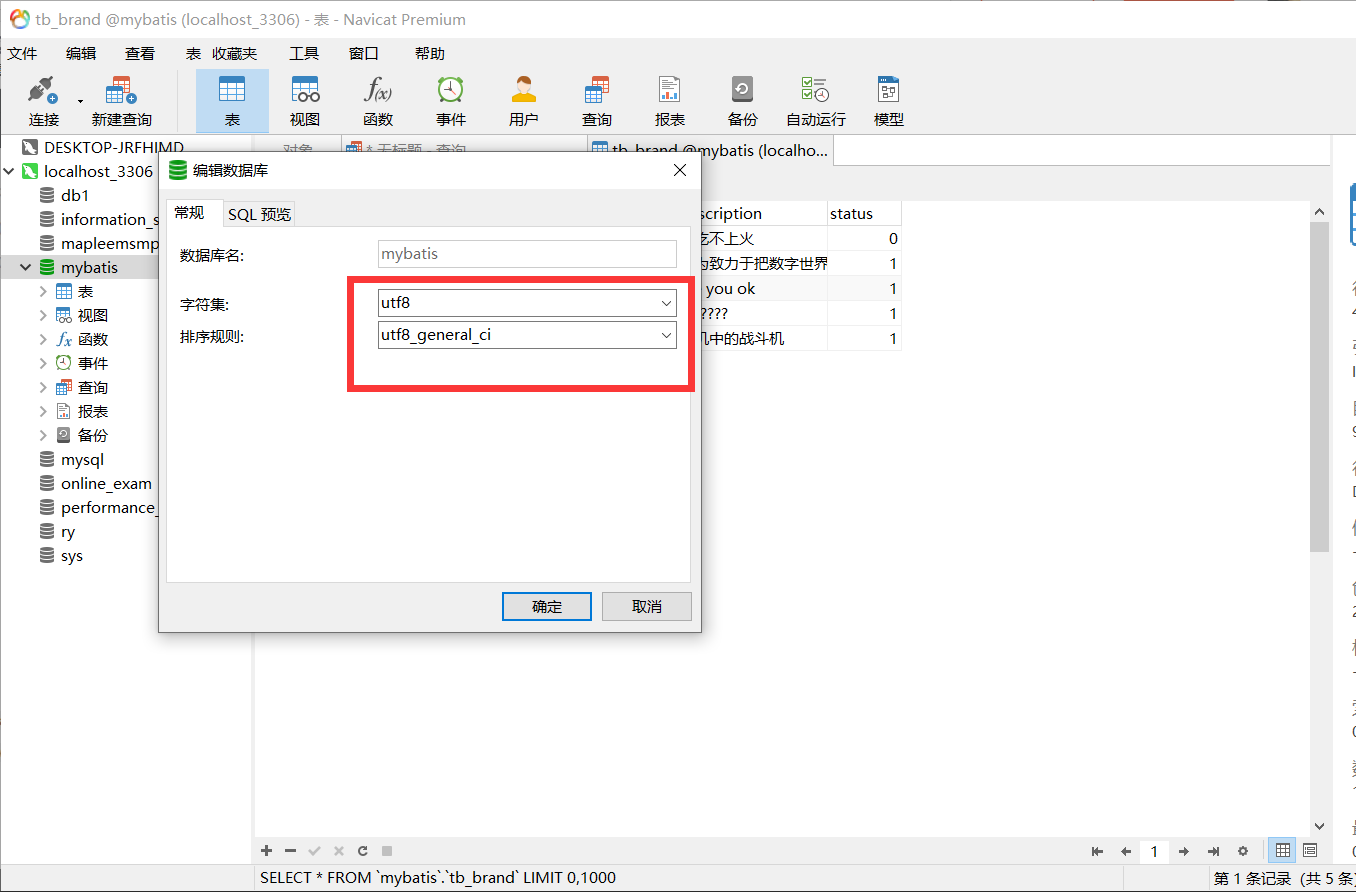Open the 收藏夹 menu
1356x892 pixels.
pyautogui.click(x=234, y=54)
